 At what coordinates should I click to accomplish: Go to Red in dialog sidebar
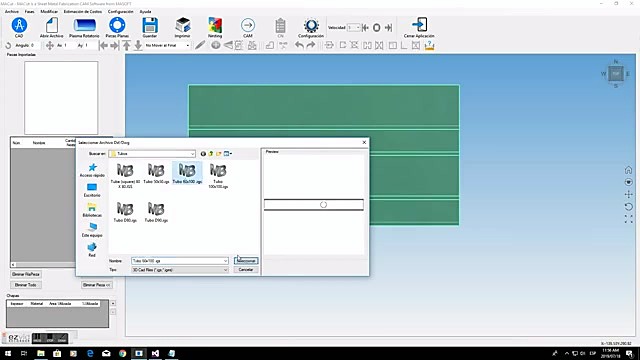click(x=92, y=250)
